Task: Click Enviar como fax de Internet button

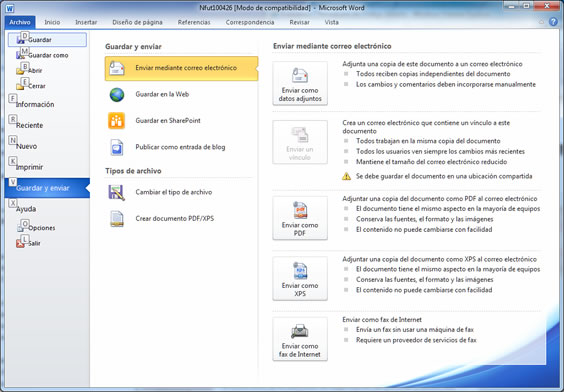Action: point(300,339)
